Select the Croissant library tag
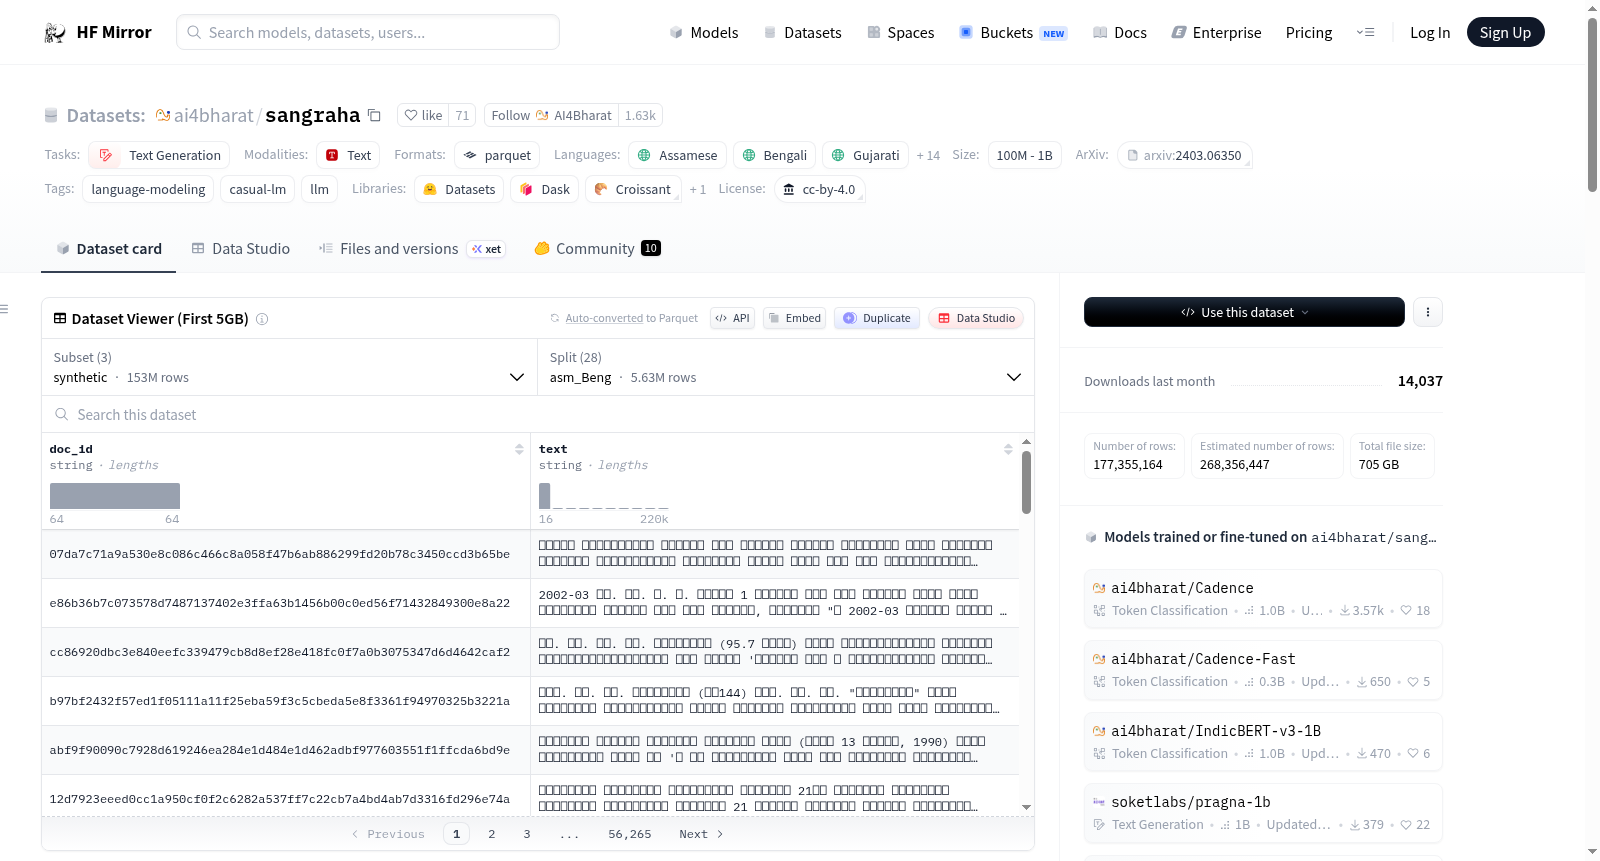1600x861 pixels. 633,189
